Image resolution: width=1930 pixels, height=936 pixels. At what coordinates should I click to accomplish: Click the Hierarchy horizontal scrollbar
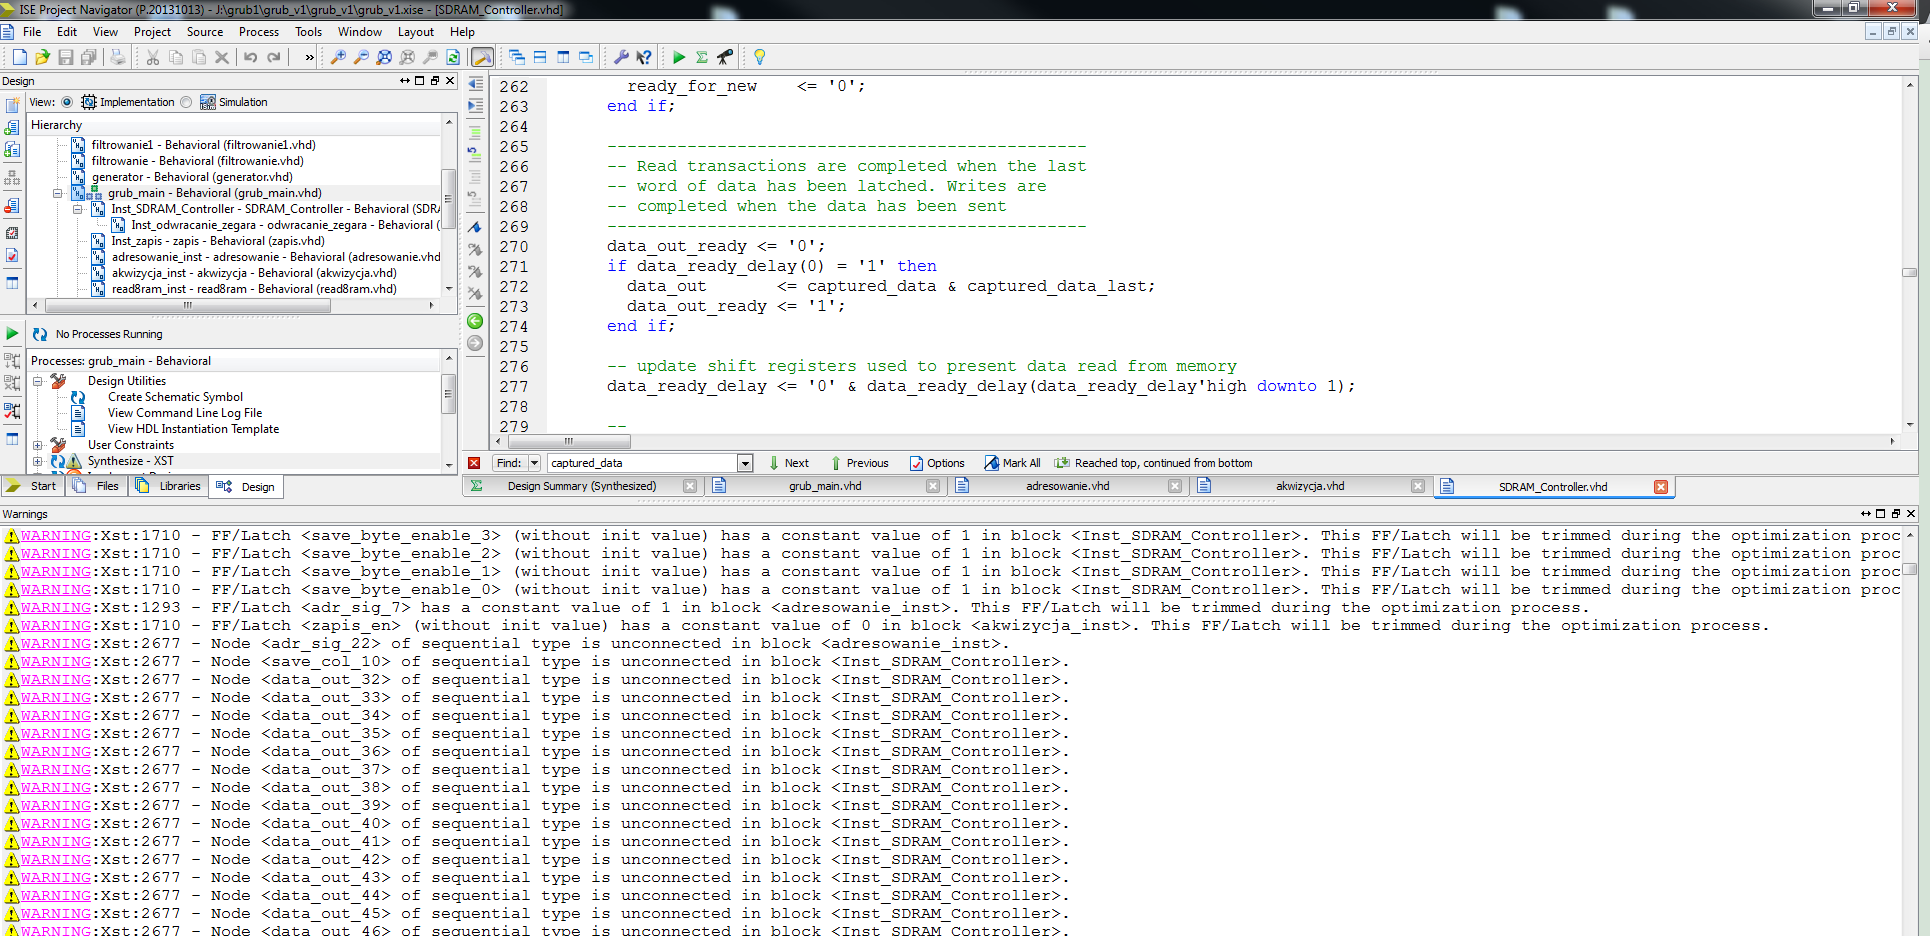188,306
